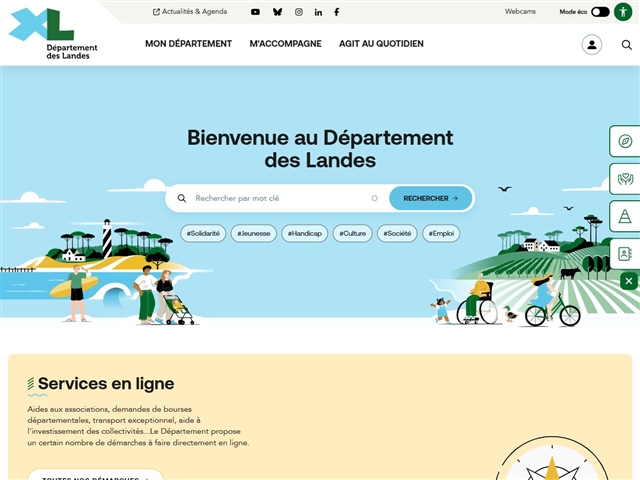Go to the Département des Landes logo
The width and height of the screenshot is (640, 480).
click(53, 34)
